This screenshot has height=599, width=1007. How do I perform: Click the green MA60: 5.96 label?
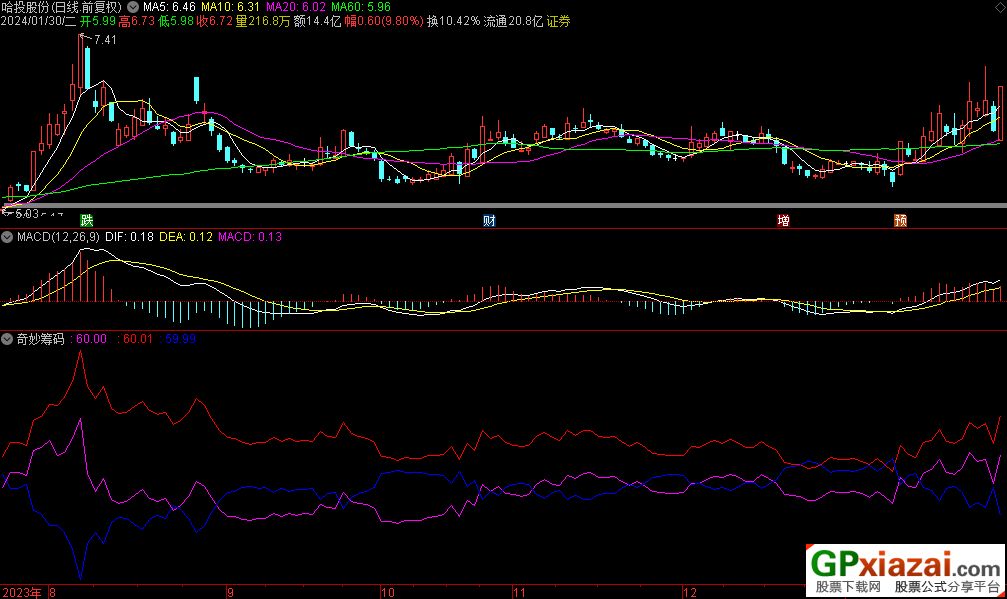[x=361, y=7]
